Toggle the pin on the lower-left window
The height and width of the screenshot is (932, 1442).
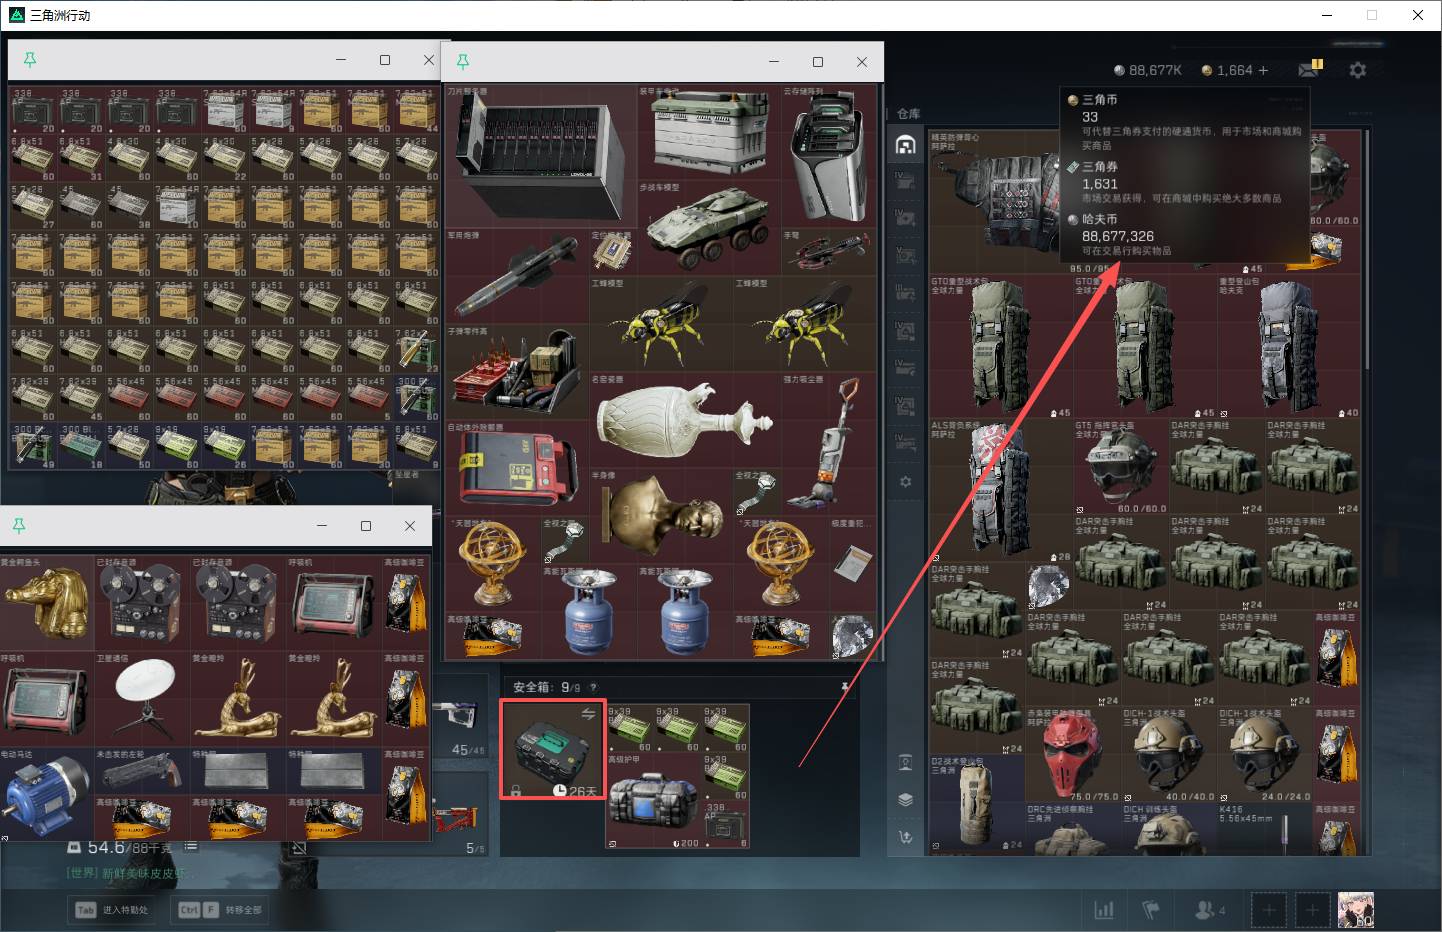19,525
